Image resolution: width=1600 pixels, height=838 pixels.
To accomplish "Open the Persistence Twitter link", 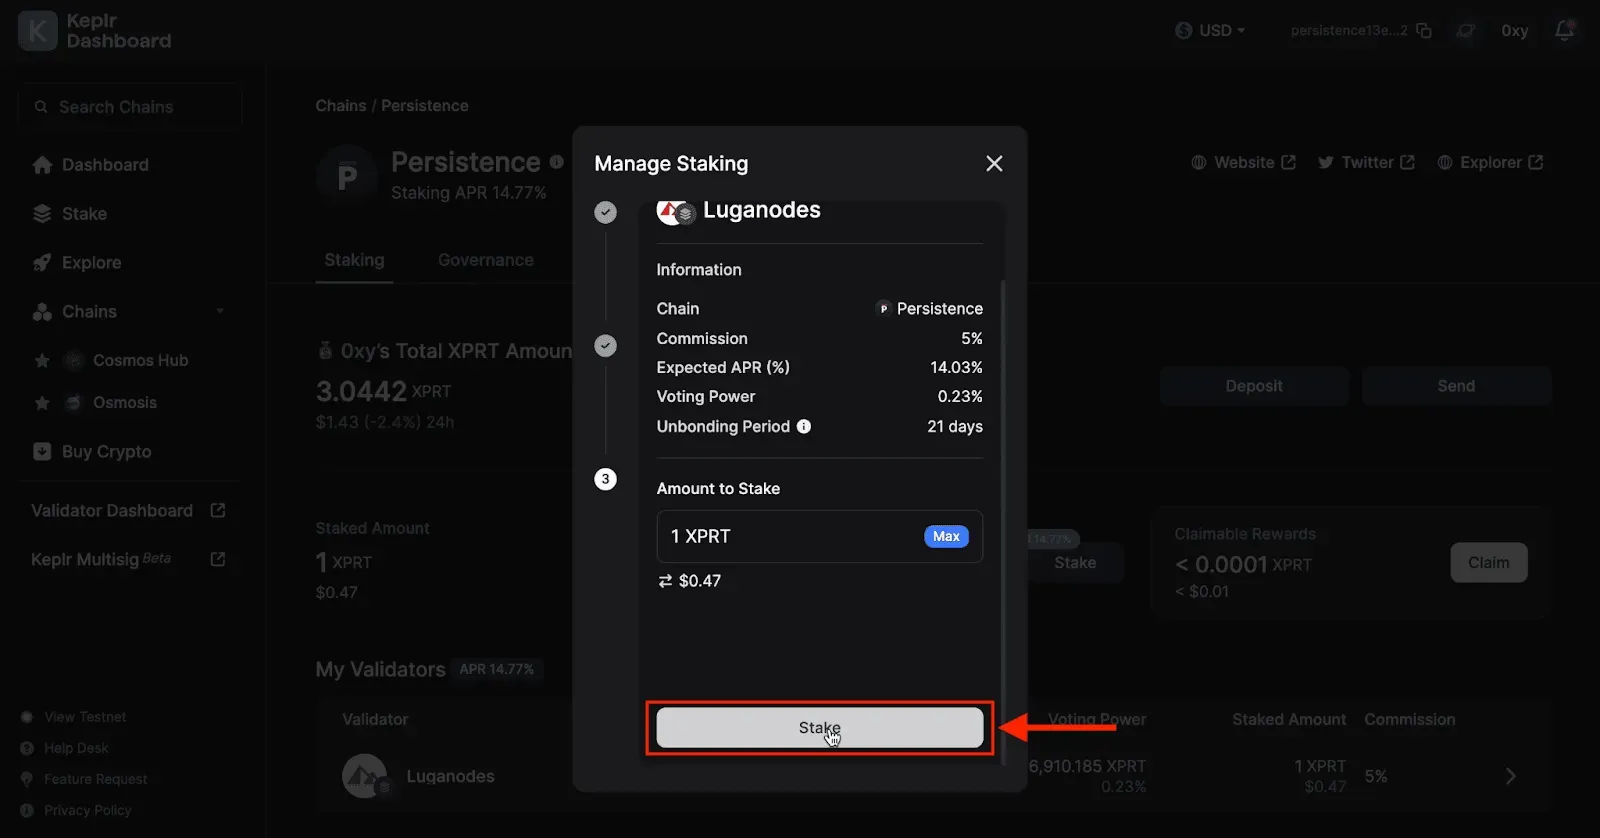I will tap(1366, 162).
